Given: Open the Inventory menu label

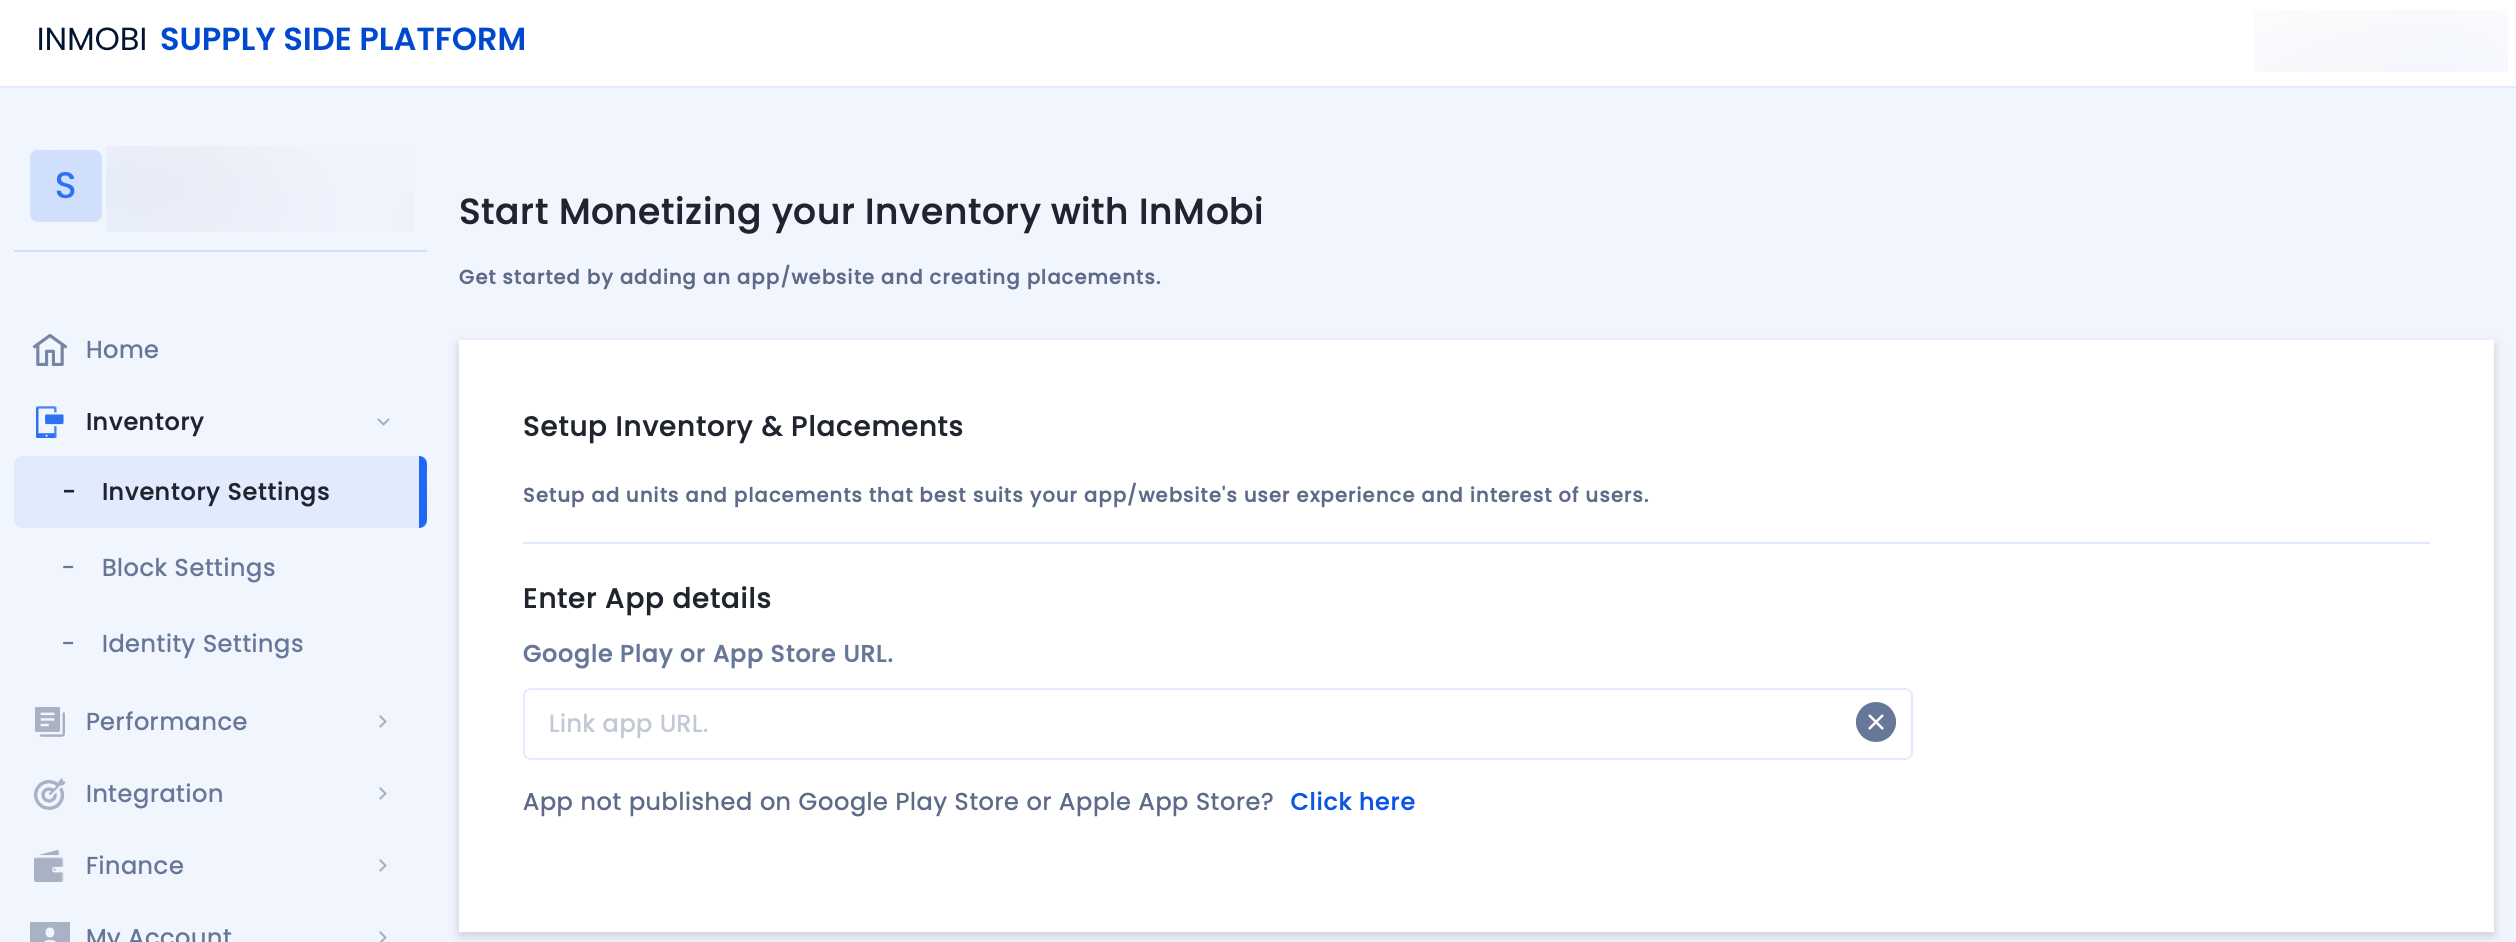Looking at the screenshot, I should click(144, 422).
